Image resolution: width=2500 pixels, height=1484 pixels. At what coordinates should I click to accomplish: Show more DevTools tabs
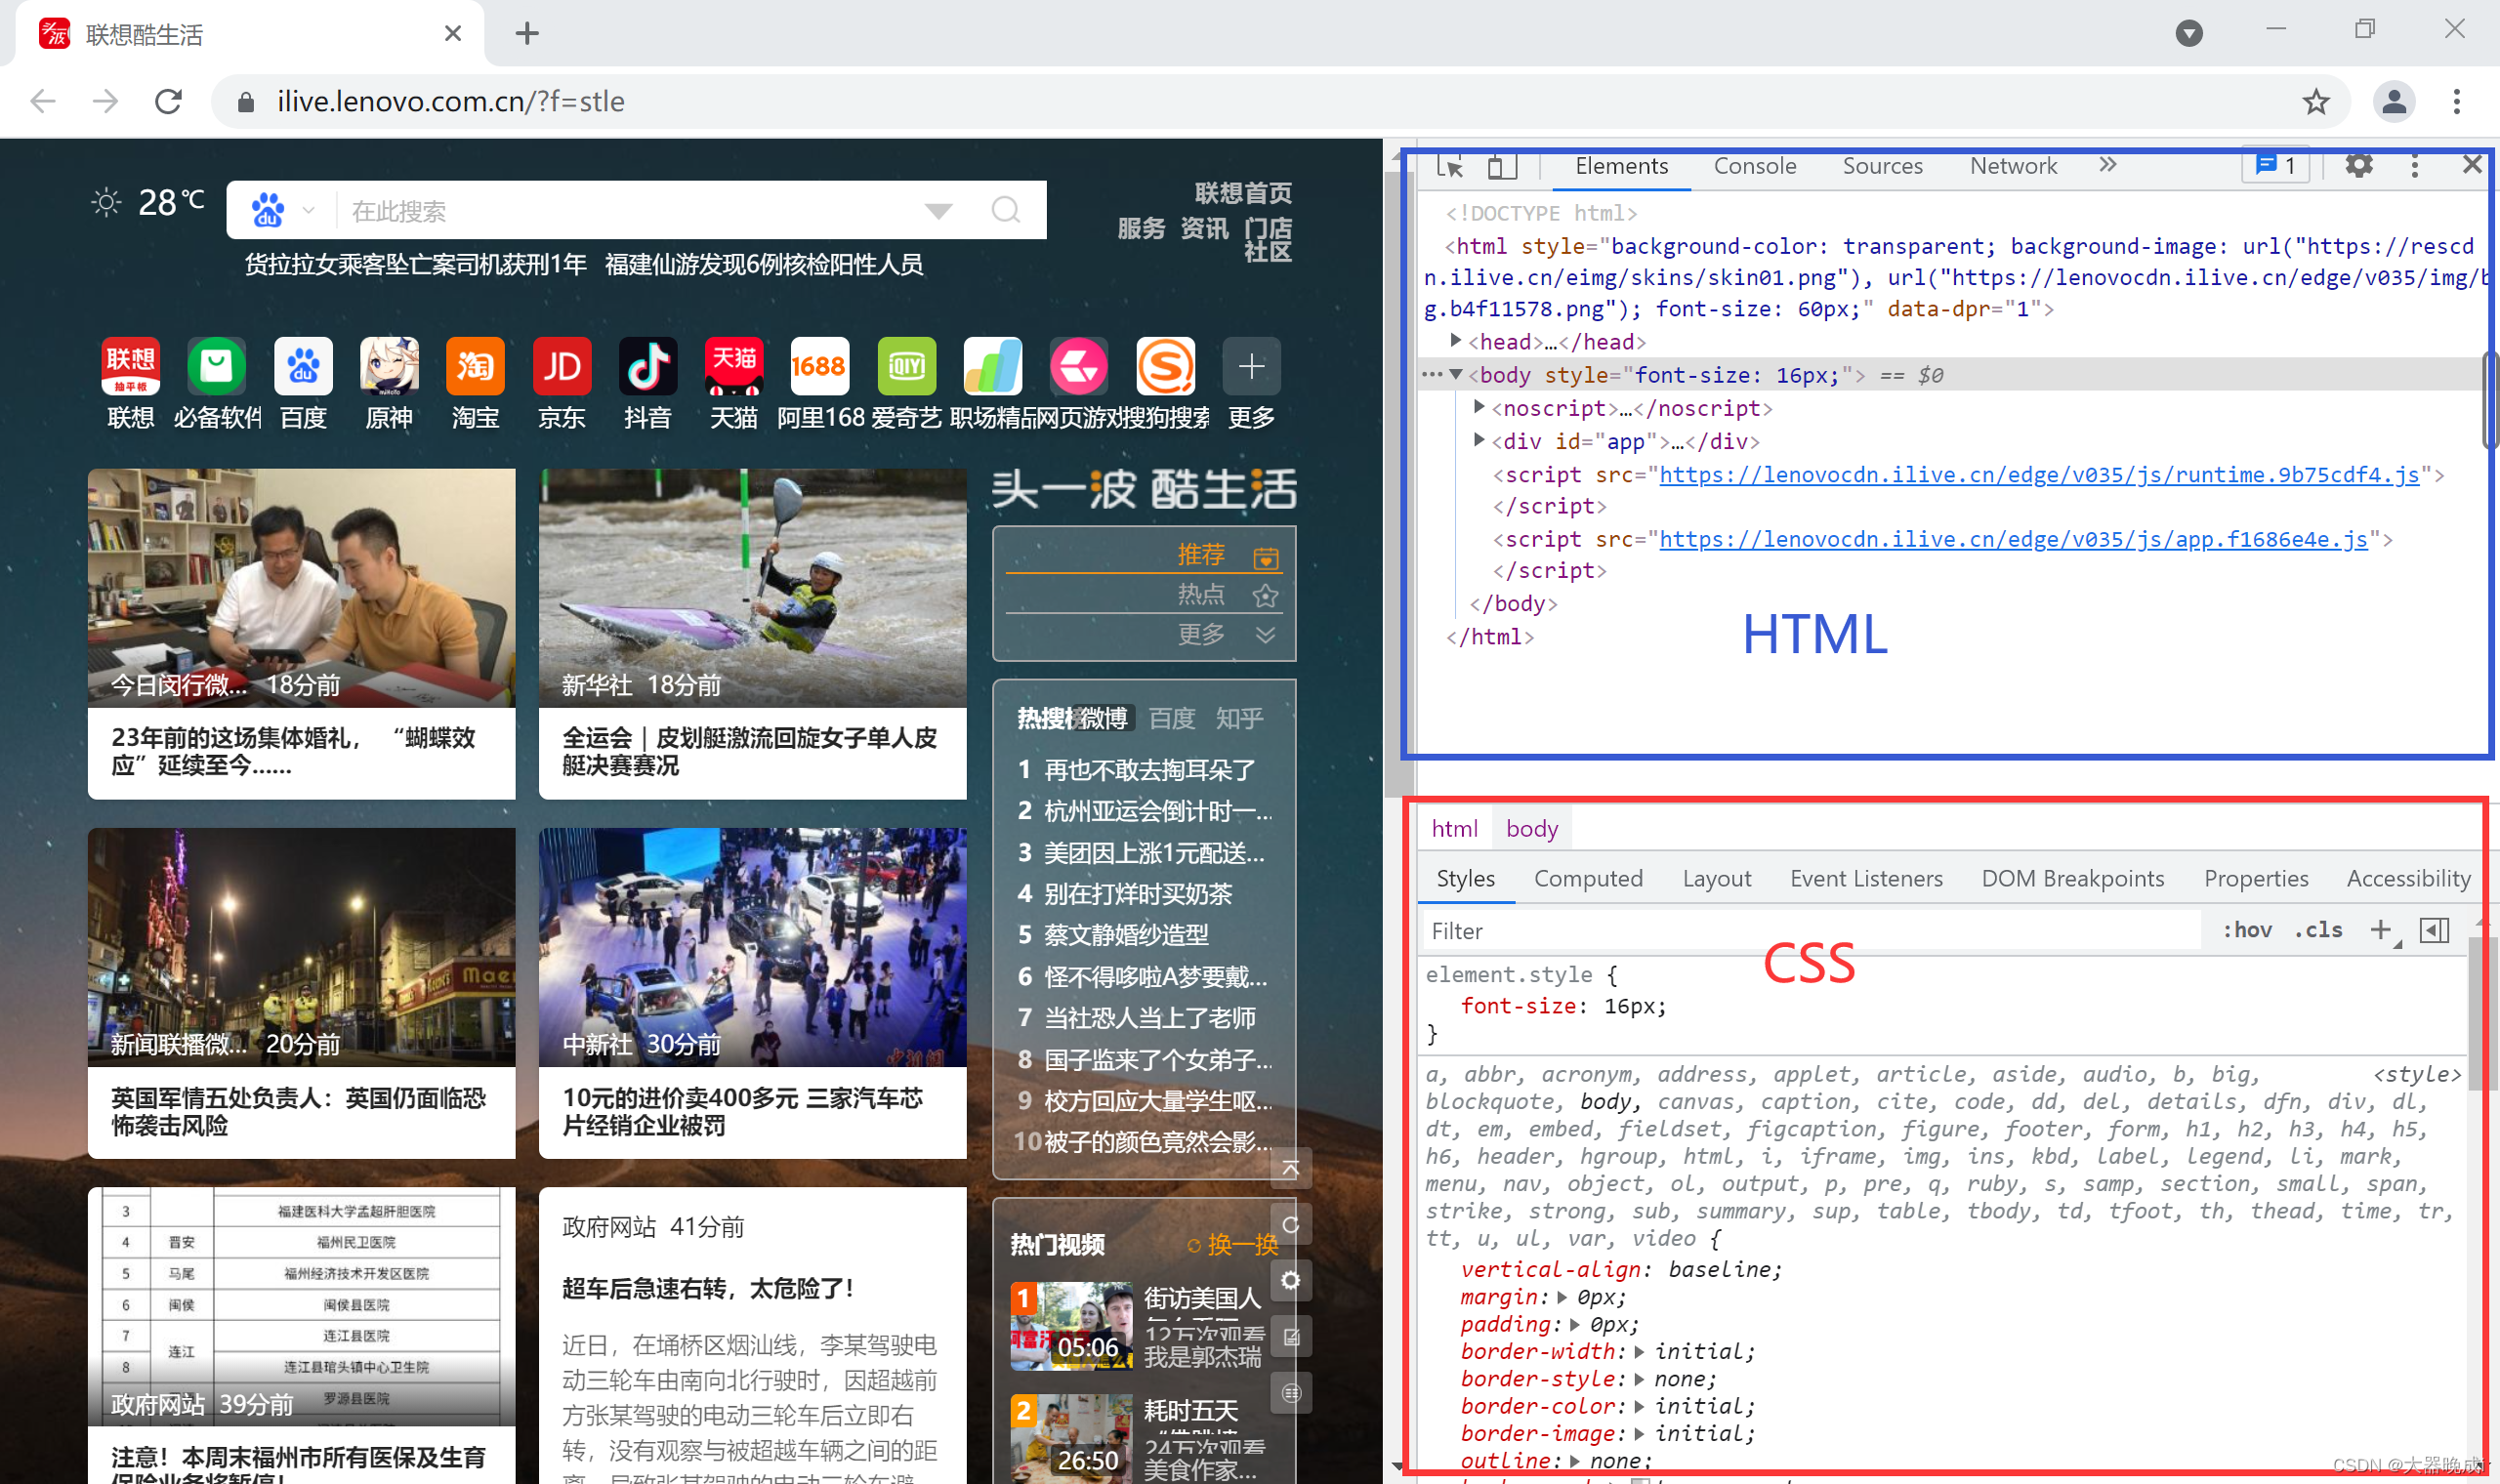point(2107,165)
